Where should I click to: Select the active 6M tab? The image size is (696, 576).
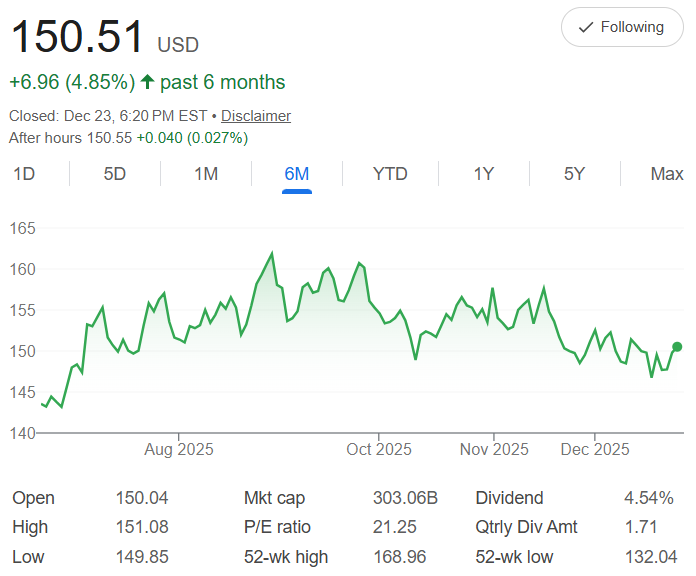(x=297, y=174)
